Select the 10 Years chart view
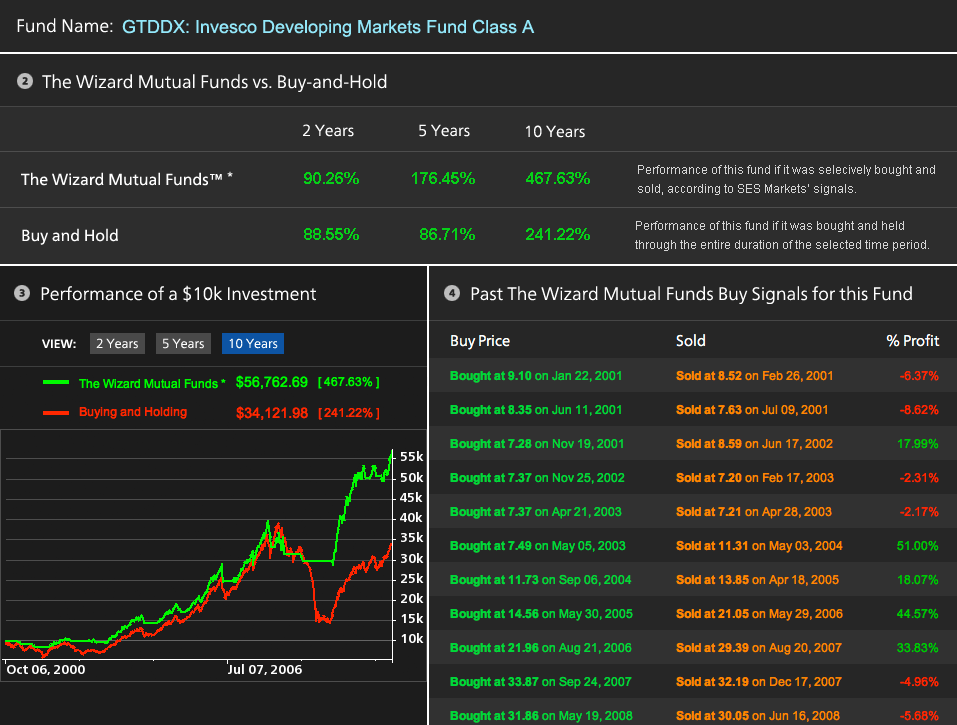The image size is (957, 725). pos(253,344)
